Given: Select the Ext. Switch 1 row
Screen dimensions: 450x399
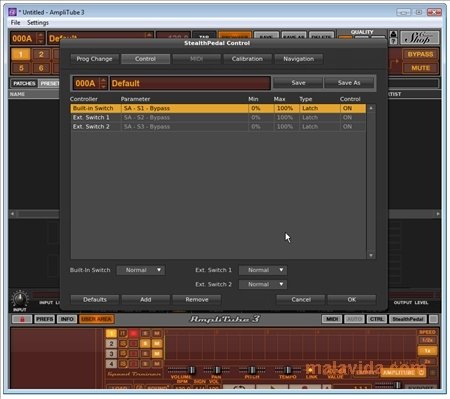Looking at the screenshot, I should 218,117.
